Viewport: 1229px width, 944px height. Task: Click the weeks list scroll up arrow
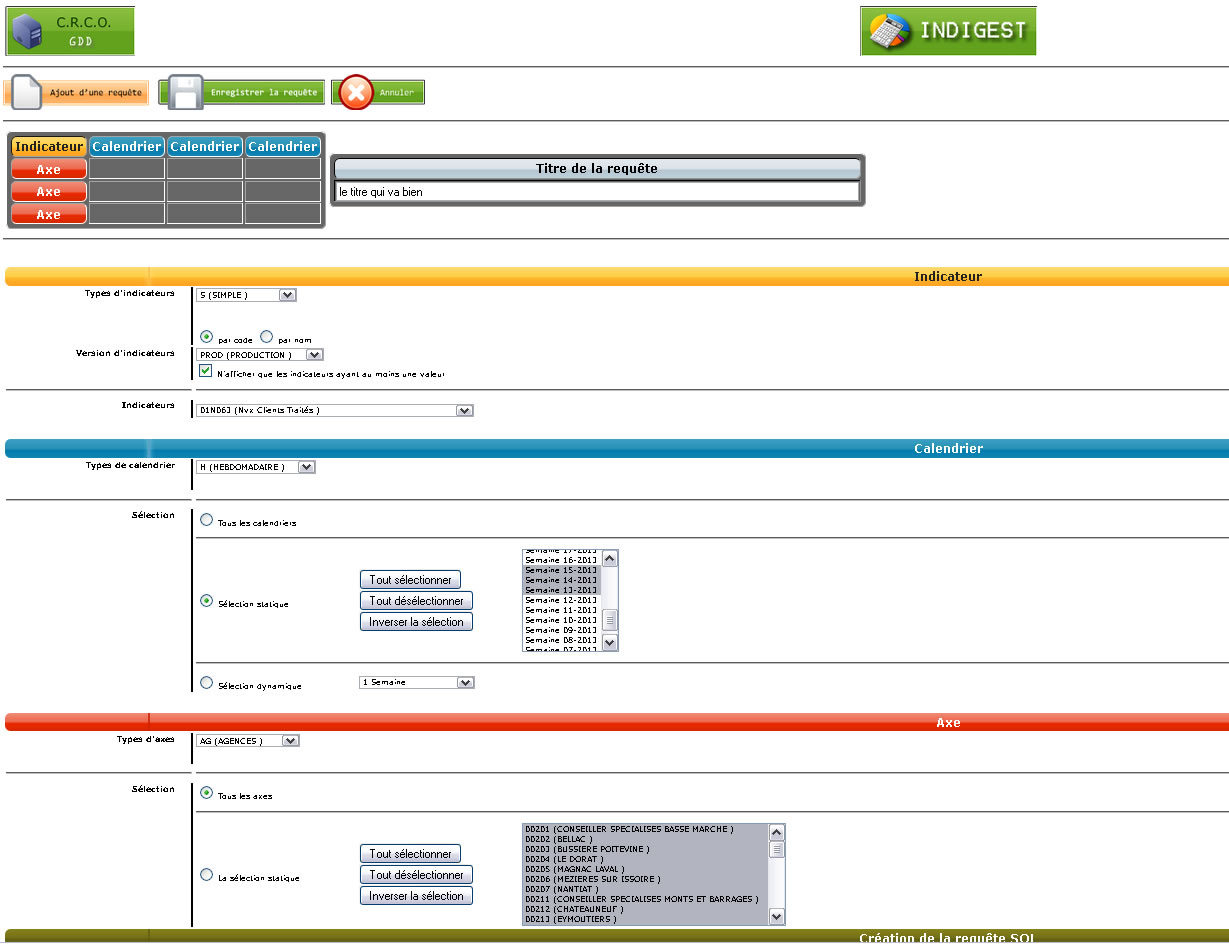610,558
